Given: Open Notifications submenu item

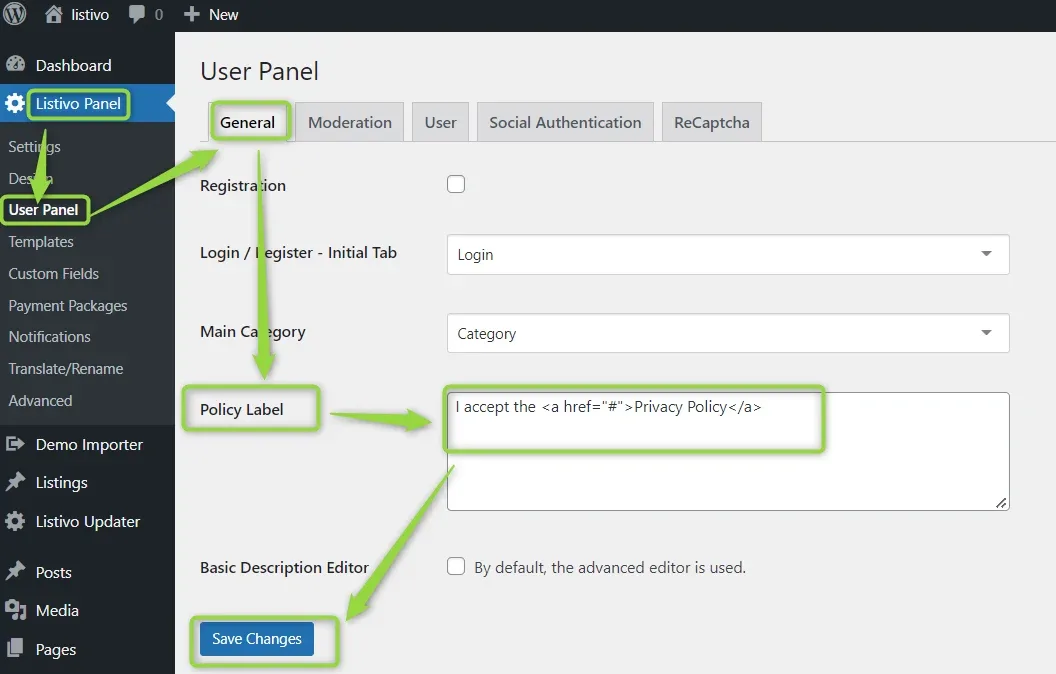Looking at the screenshot, I should pos(49,337).
